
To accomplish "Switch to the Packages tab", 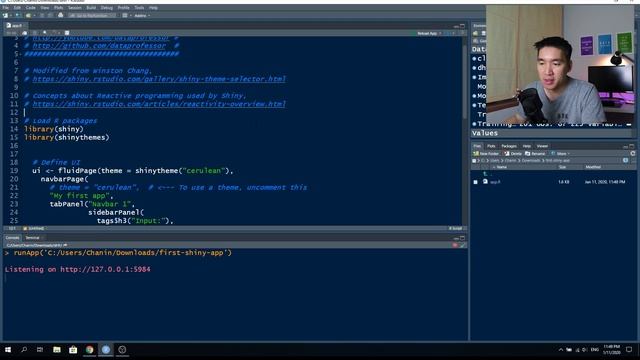I will click(x=509, y=146).
